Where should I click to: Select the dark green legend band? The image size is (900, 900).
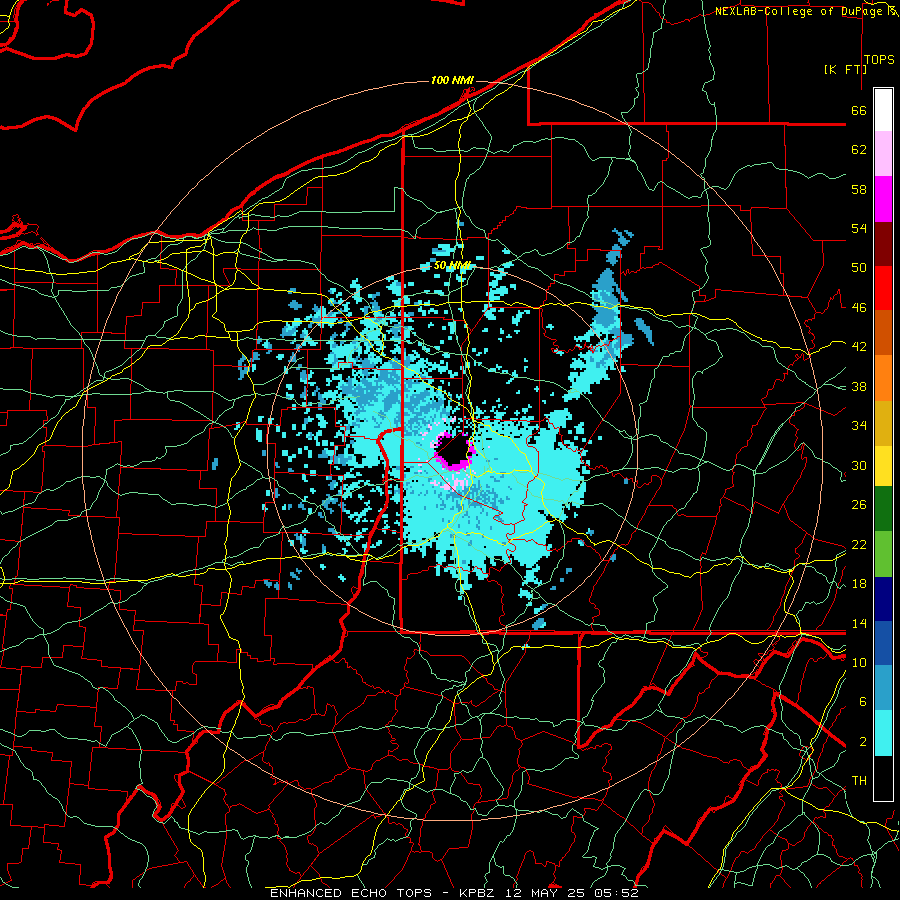tap(883, 509)
